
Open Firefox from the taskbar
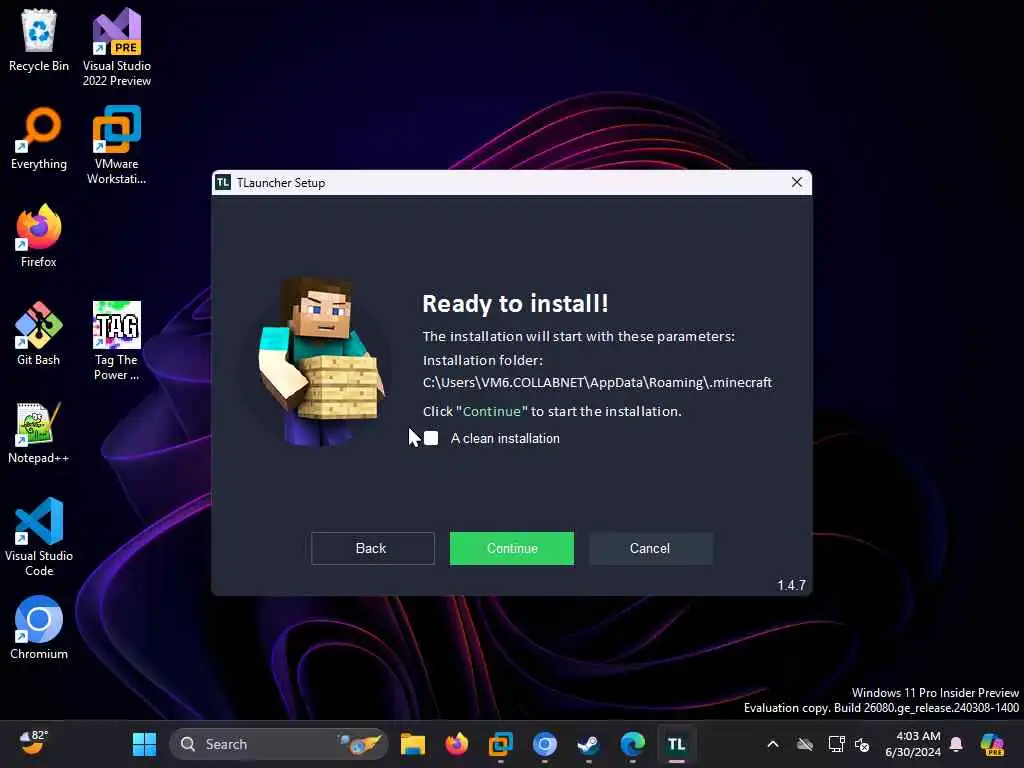coord(456,744)
